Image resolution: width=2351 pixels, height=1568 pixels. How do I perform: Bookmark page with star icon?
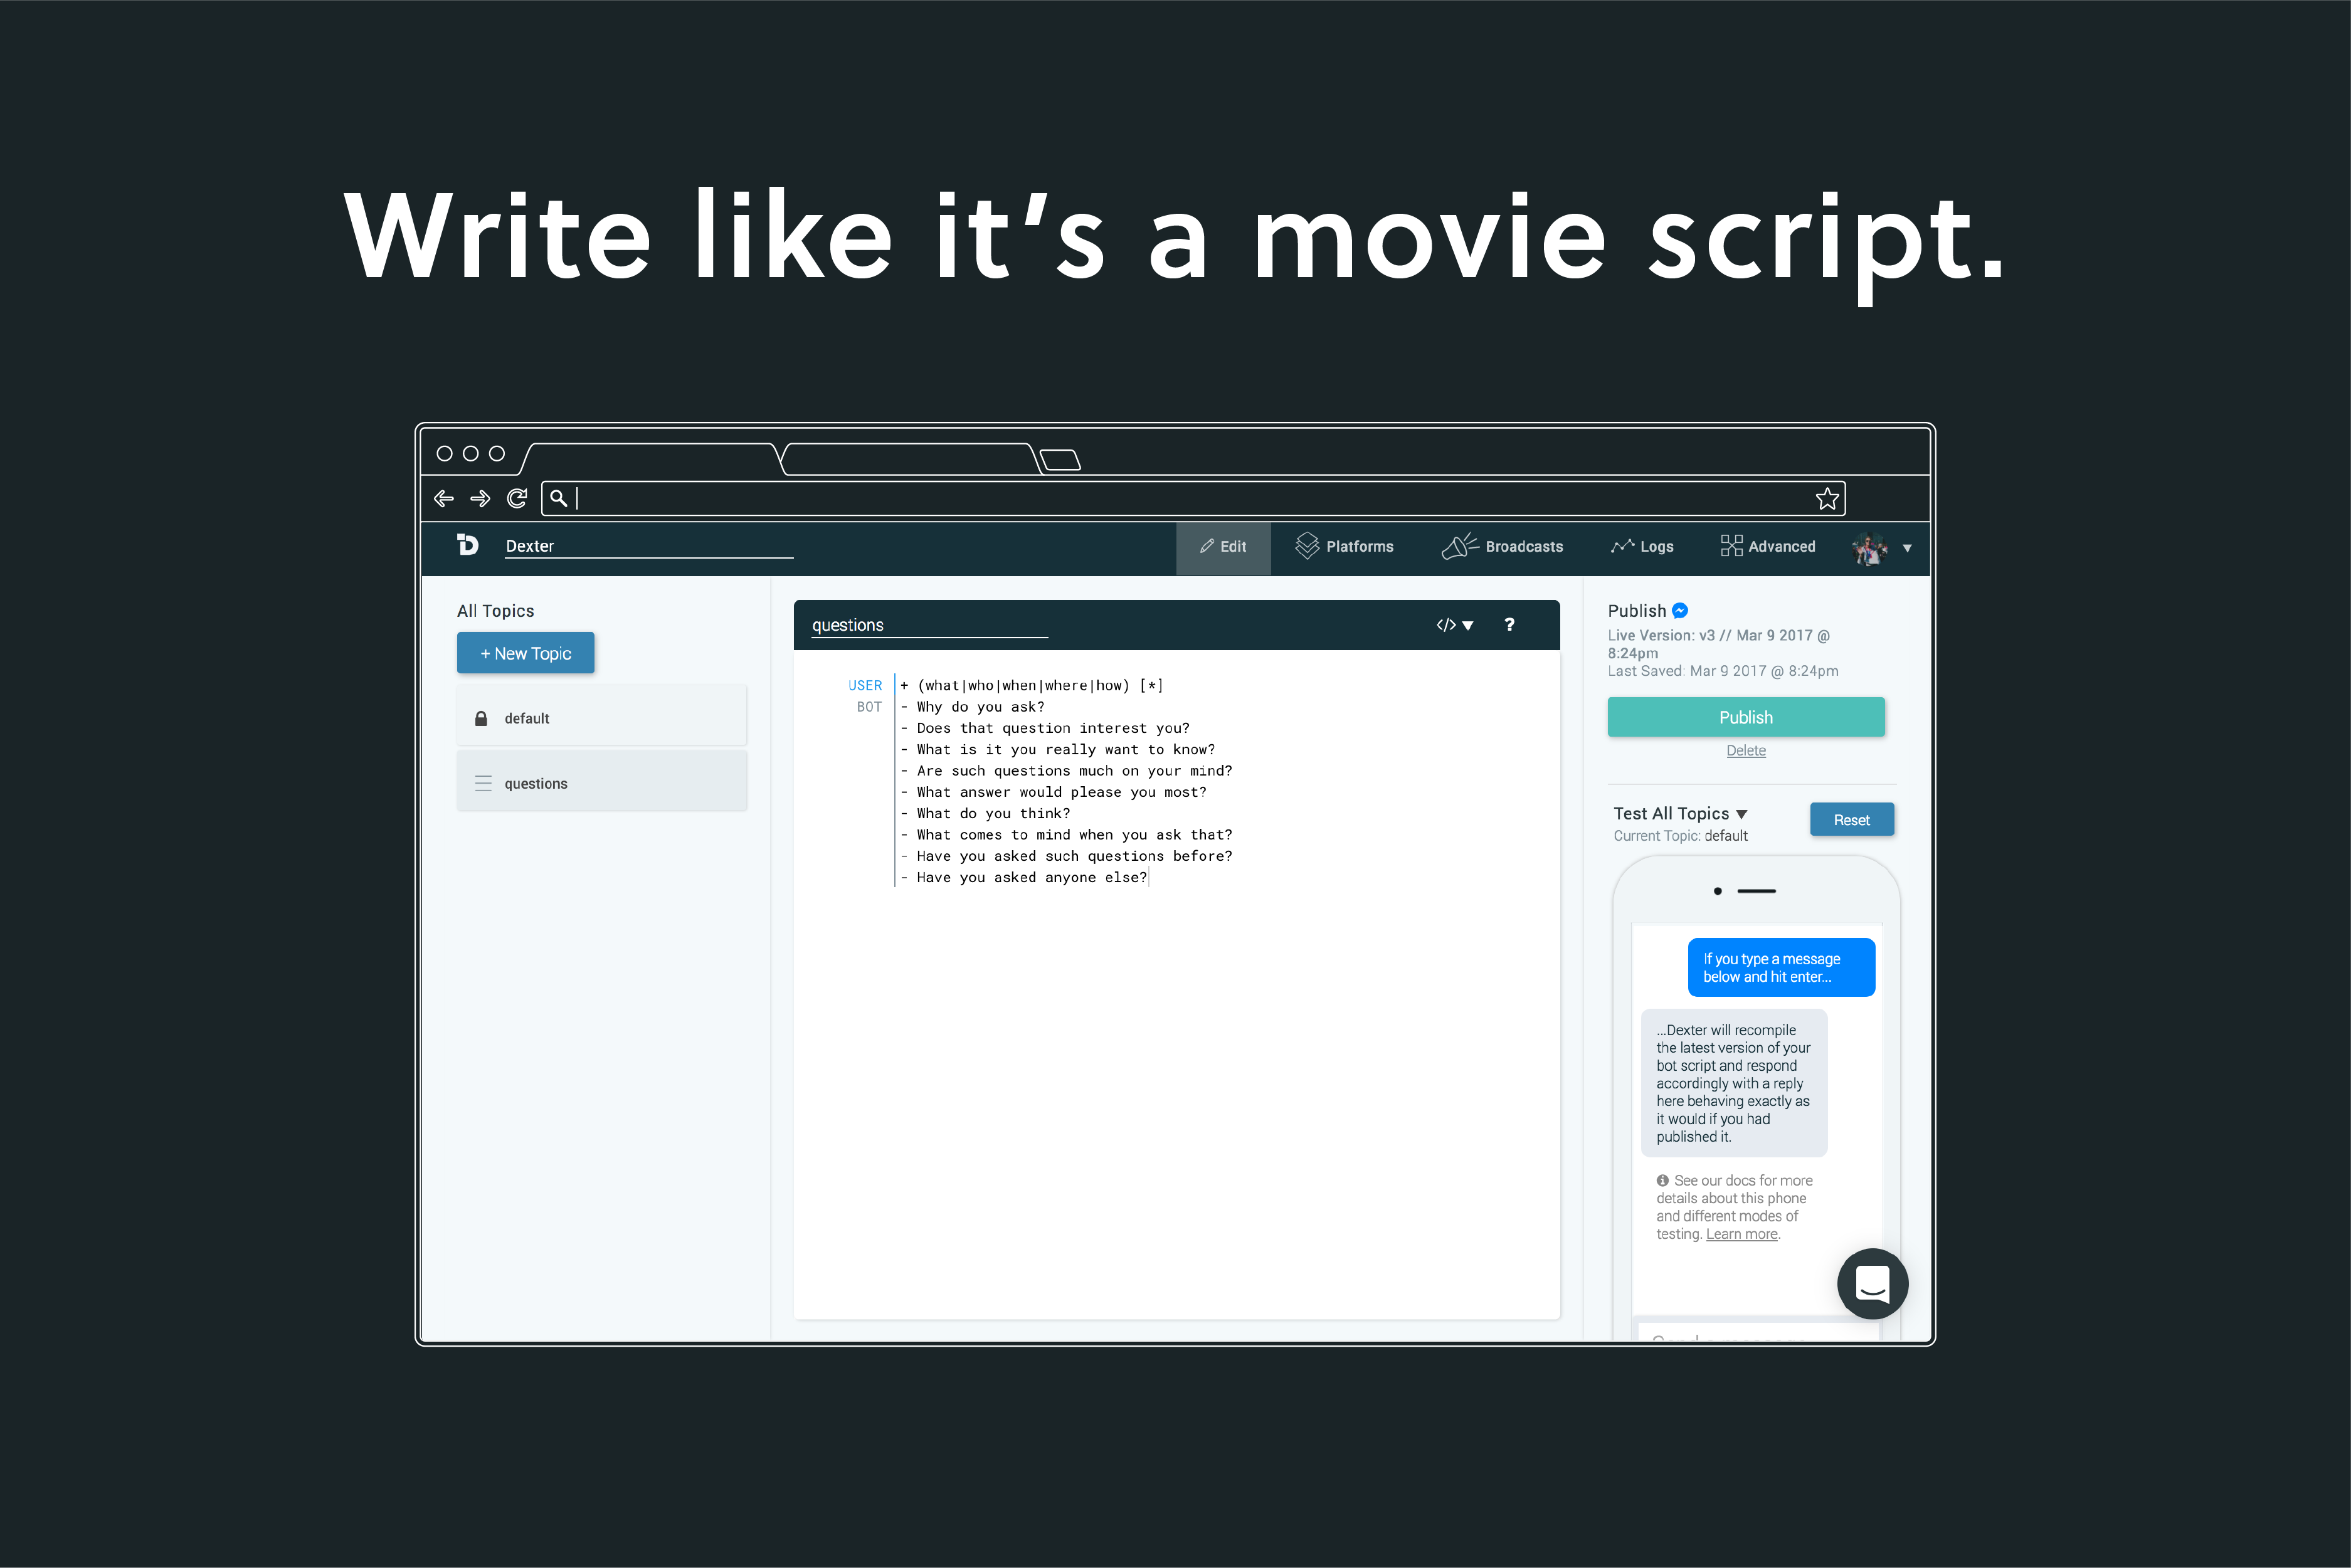1827,498
